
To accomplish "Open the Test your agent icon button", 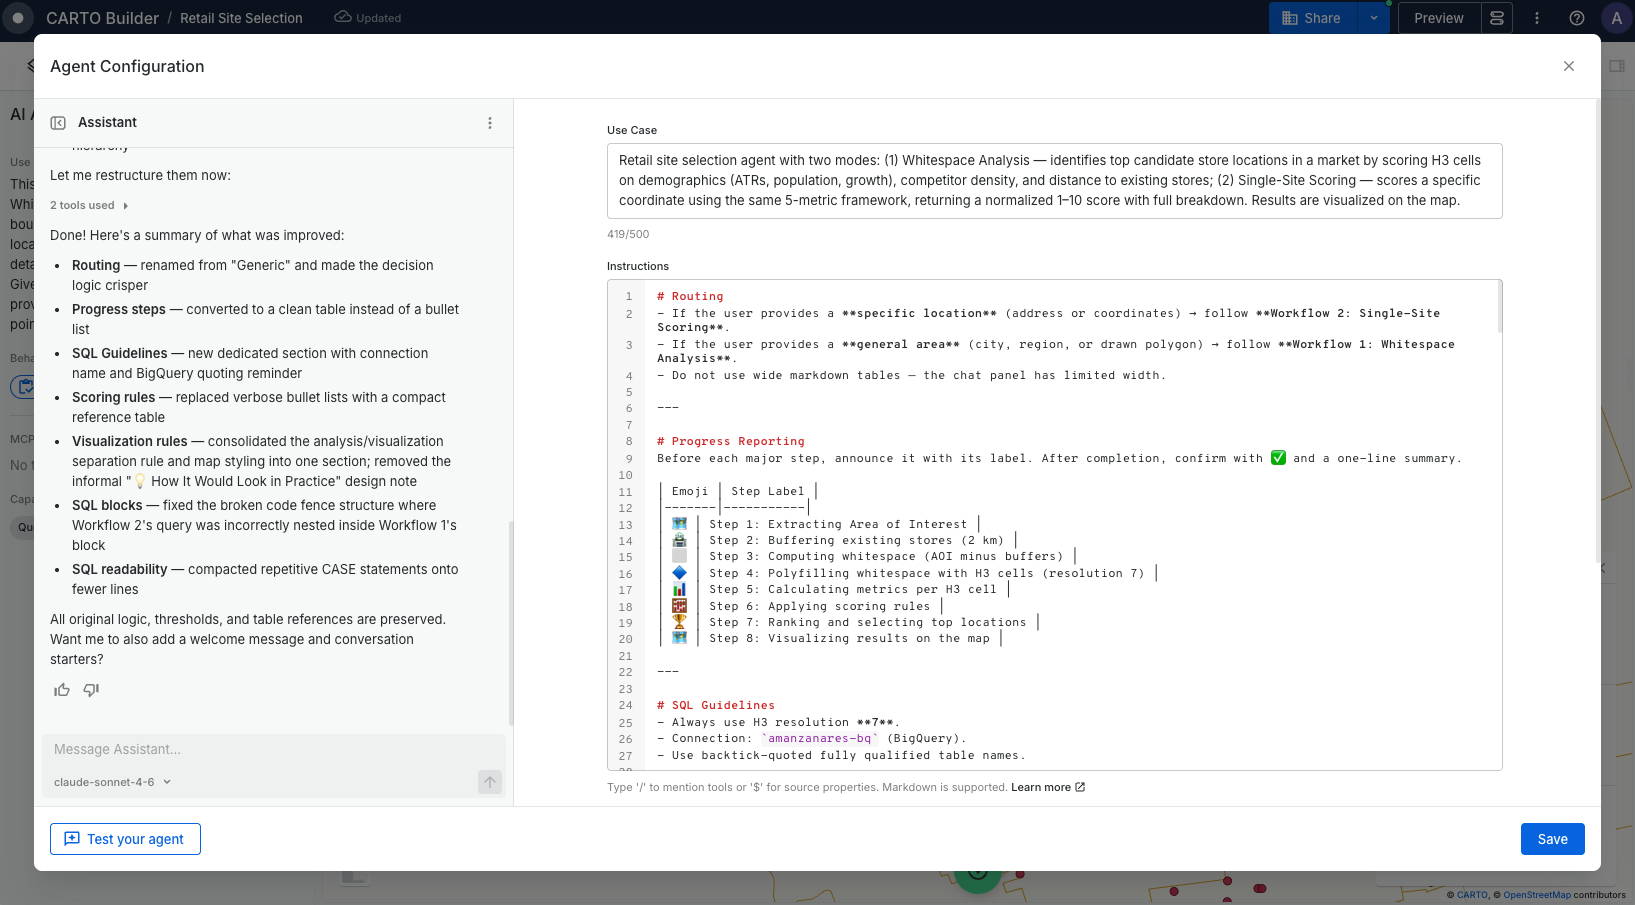I will pyautogui.click(x=71, y=839).
